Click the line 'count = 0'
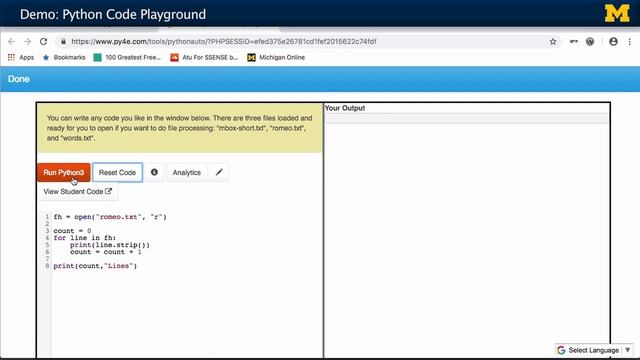 pyautogui.click(x=72, y=231)
